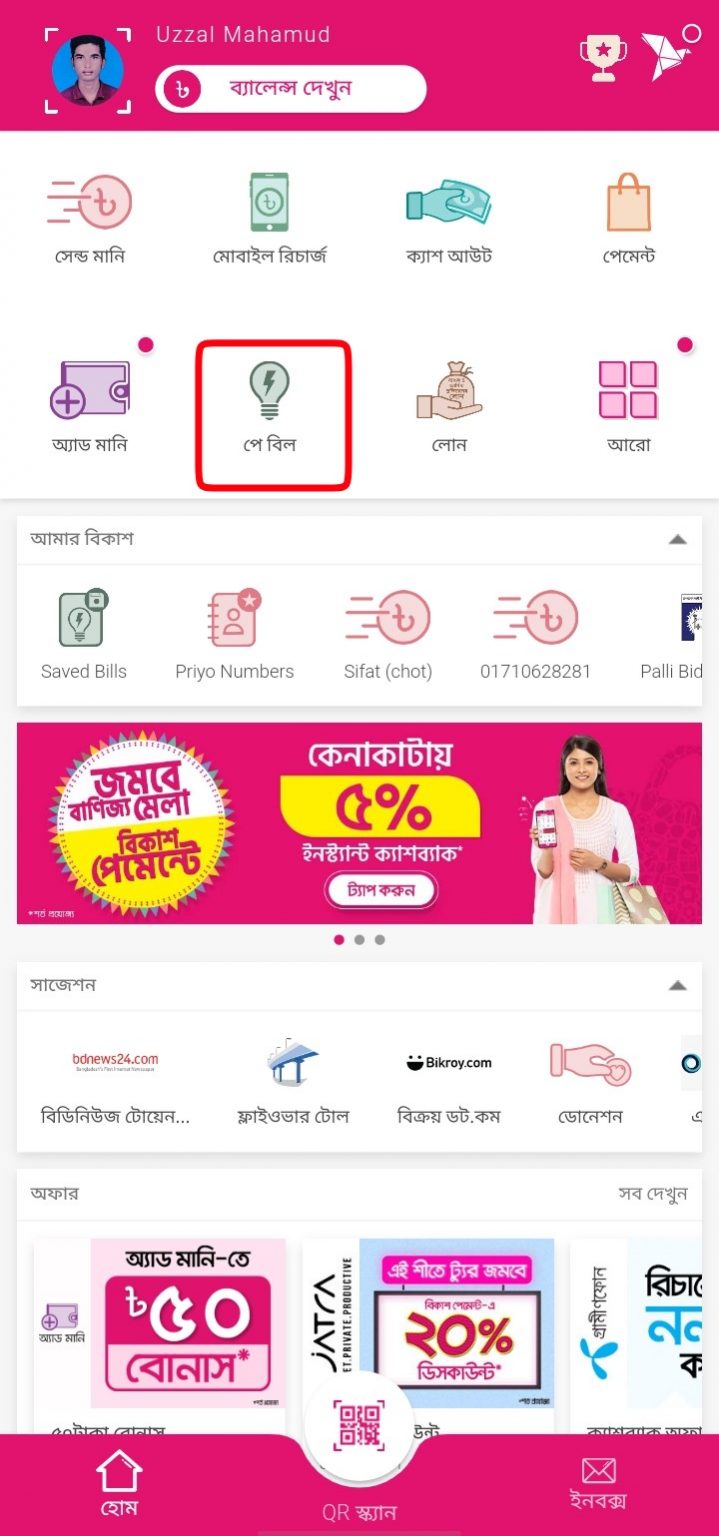Open the Cash Out icon
Screen dimensions: 719x1536
[x=449, y=202]
